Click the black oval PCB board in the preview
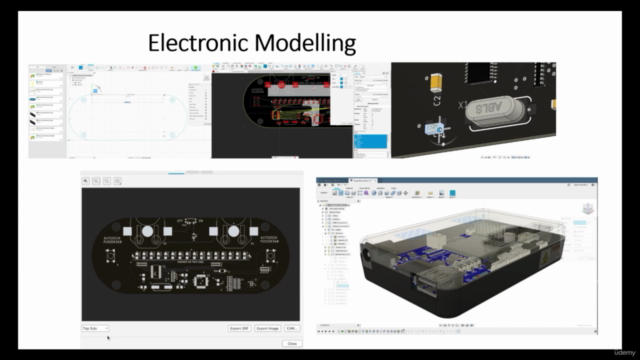Viewport: 640px width, 360px height. click(191, 256)
